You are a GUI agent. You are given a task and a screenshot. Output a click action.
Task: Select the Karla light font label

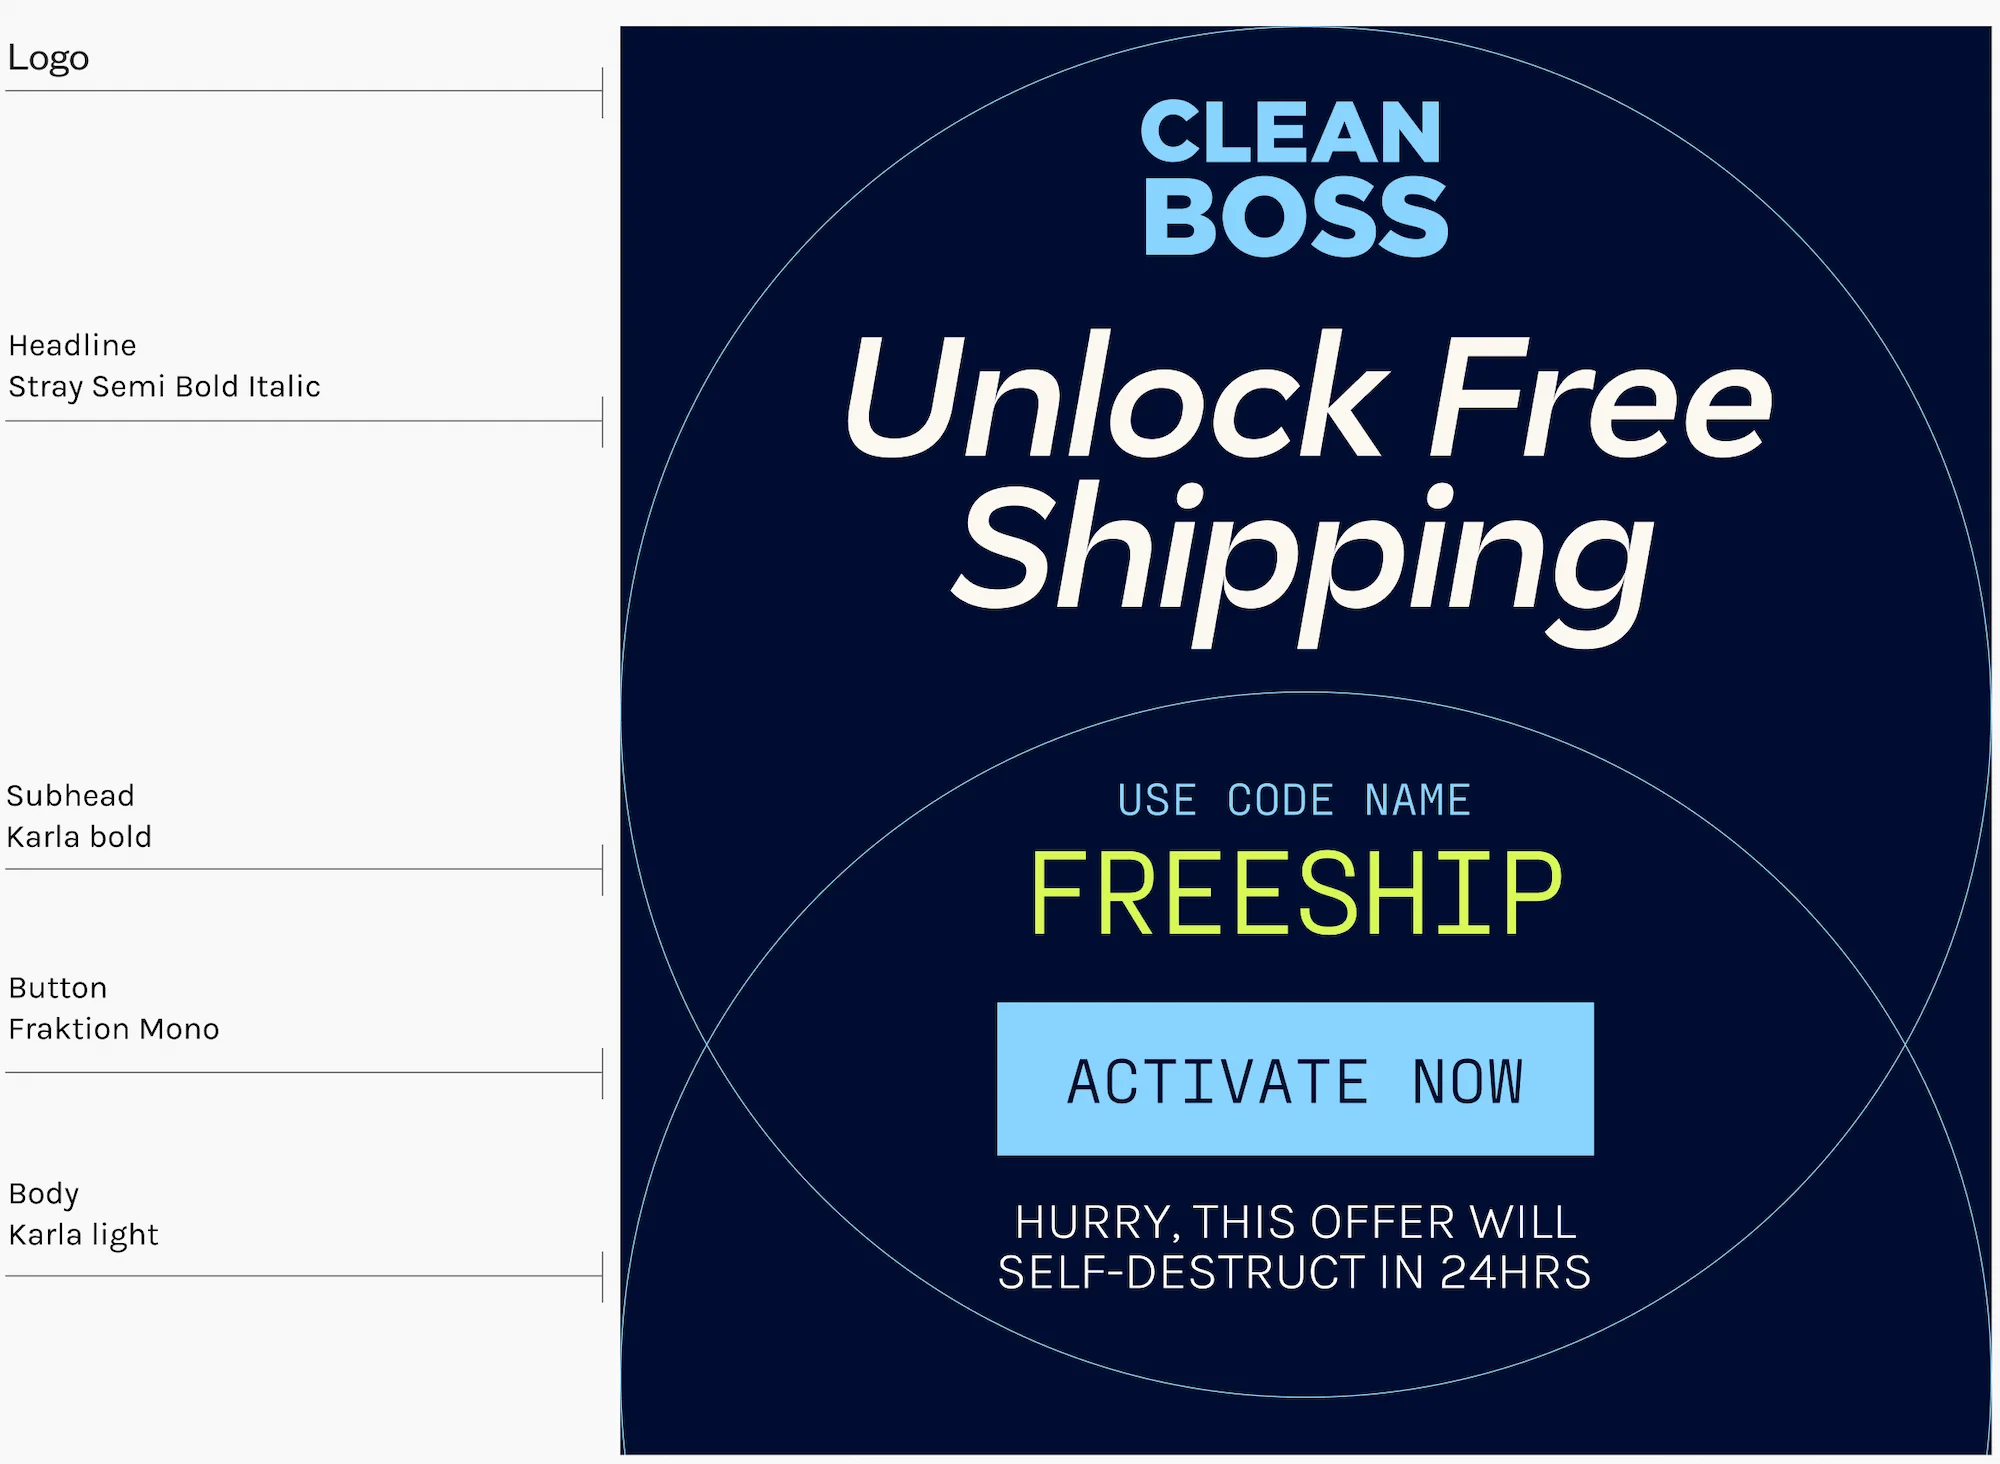coord(83,1236)
